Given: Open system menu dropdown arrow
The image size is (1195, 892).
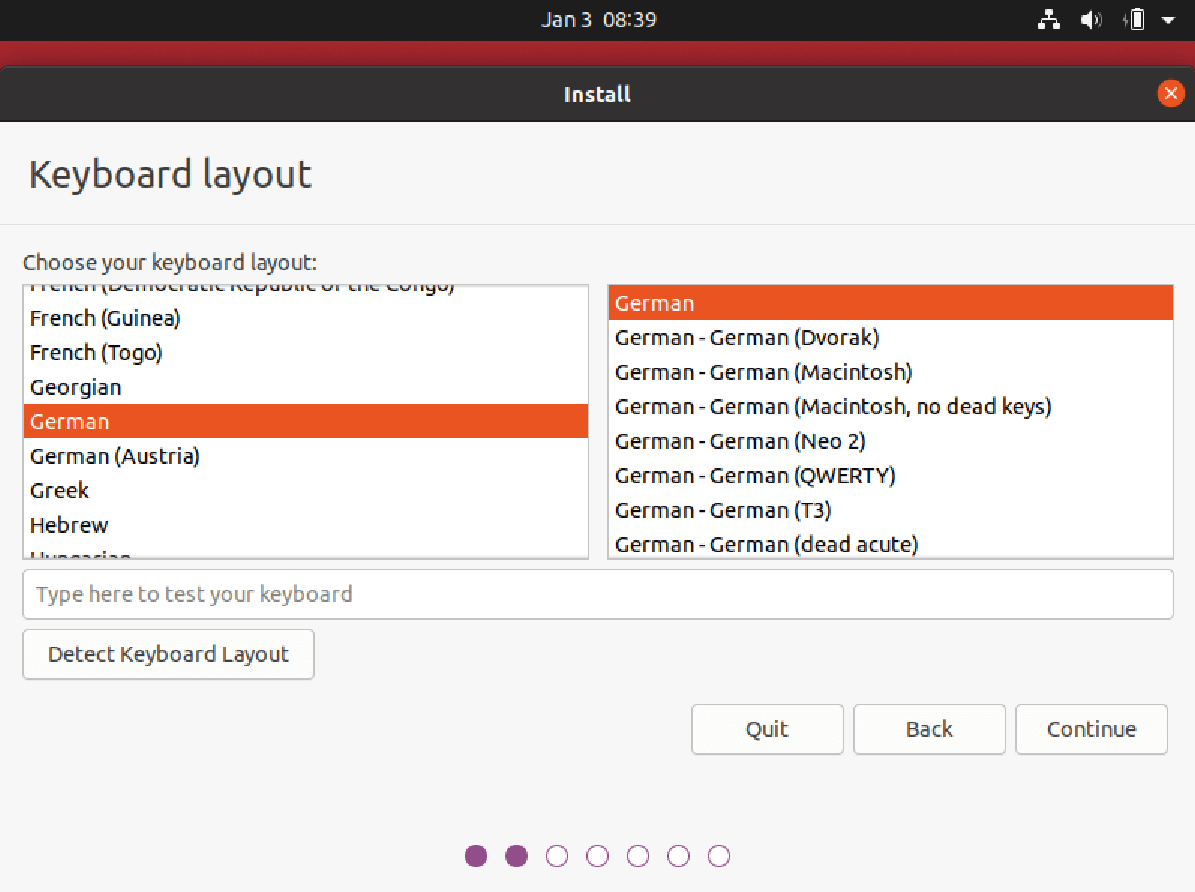Looking at the screenshot, I should (x=1167, y=20).
